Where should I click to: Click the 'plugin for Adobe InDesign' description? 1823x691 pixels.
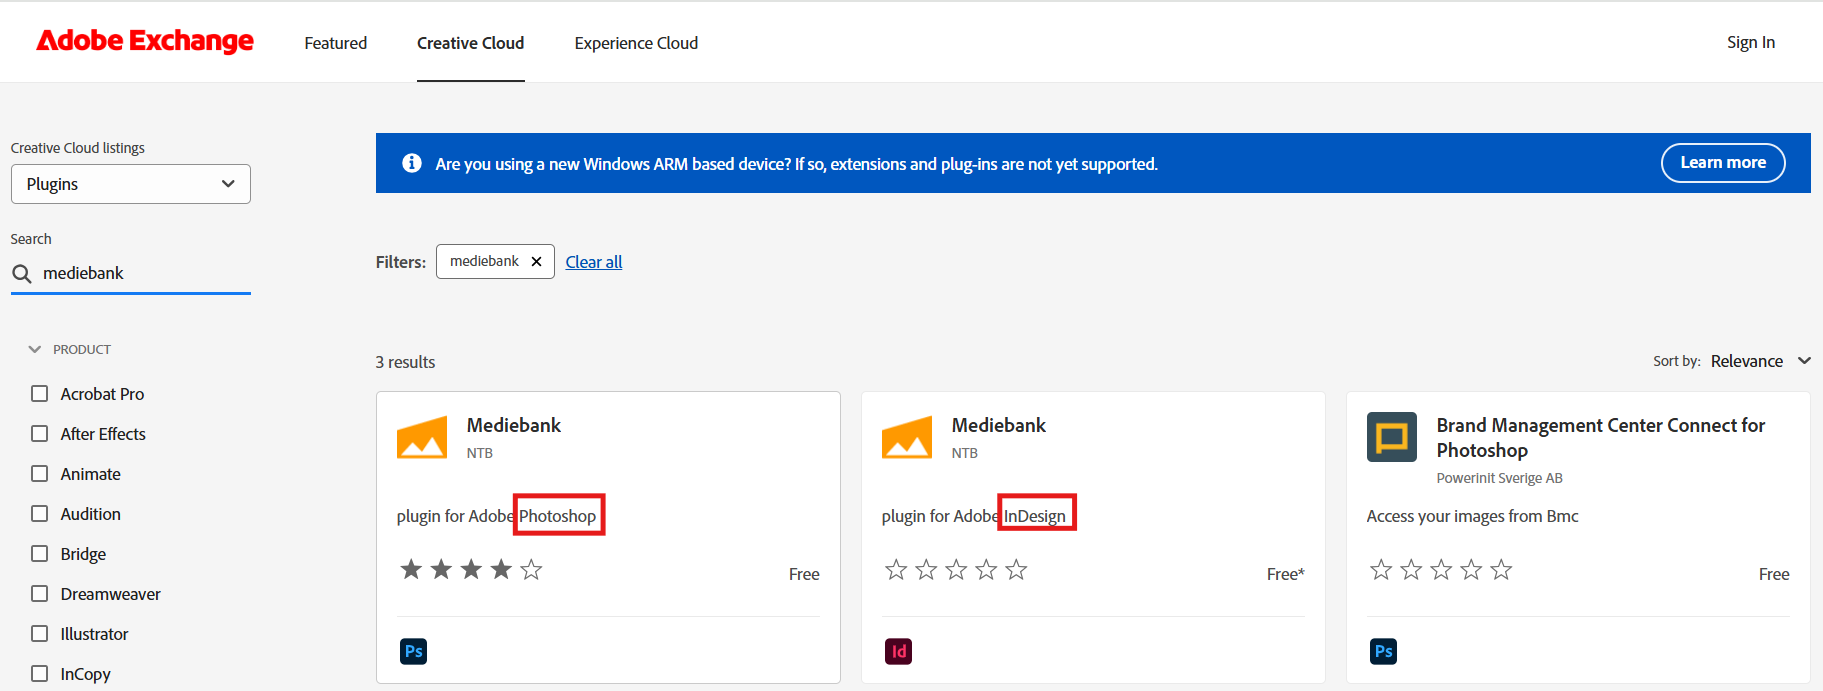pyautogui.click(x=973, y=516)
